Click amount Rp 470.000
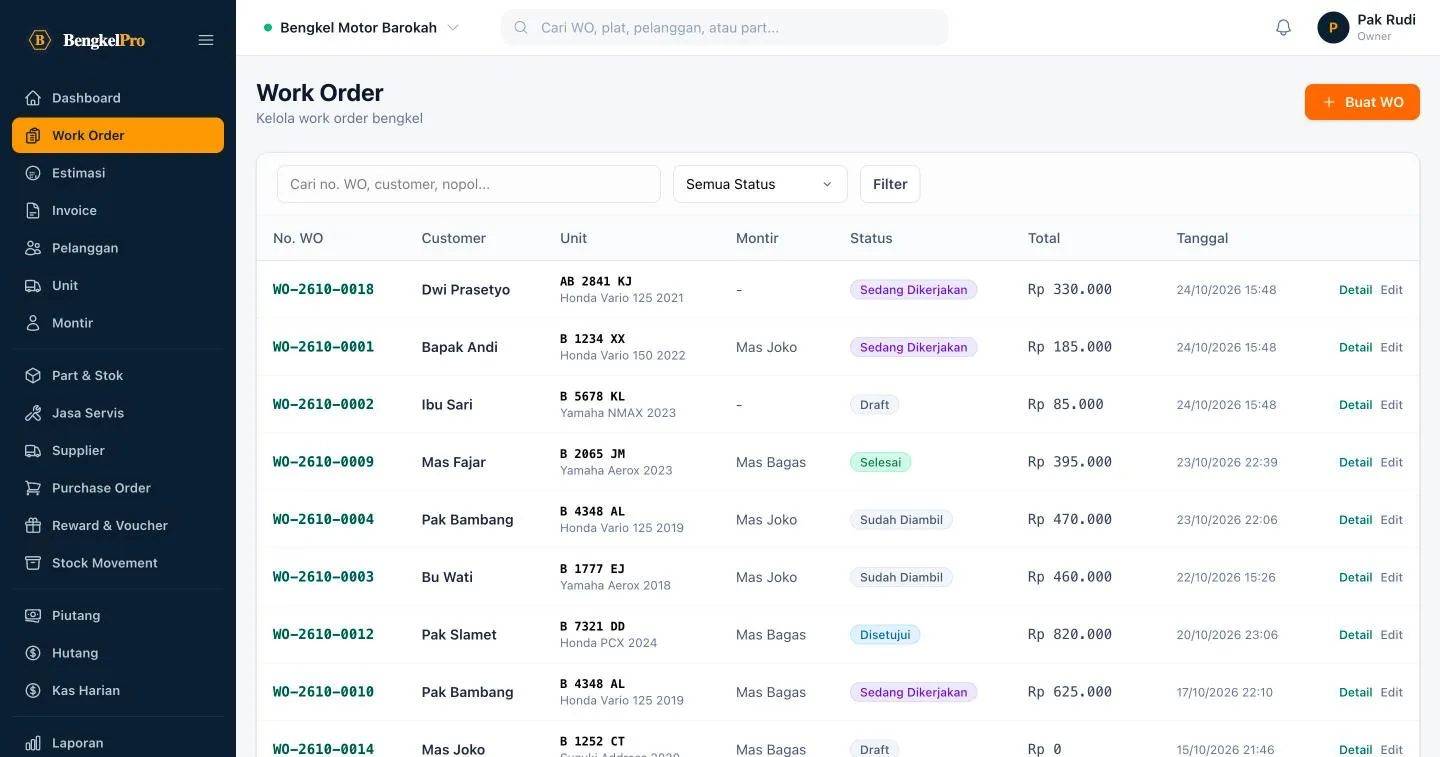This screenshot has width=1440, height=757. pos(1070,520)
